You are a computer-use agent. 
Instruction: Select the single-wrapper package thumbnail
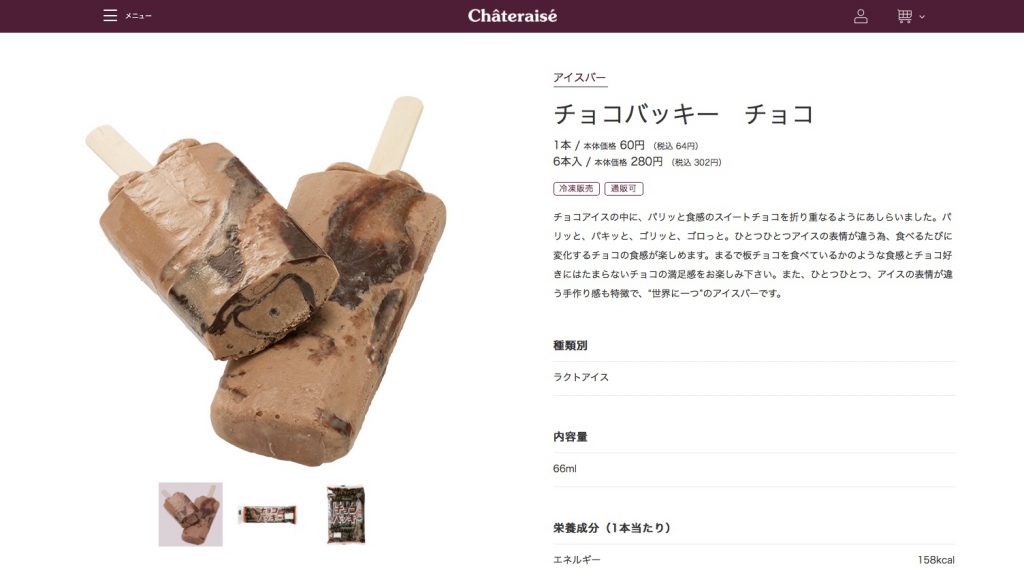pos(268,515)
